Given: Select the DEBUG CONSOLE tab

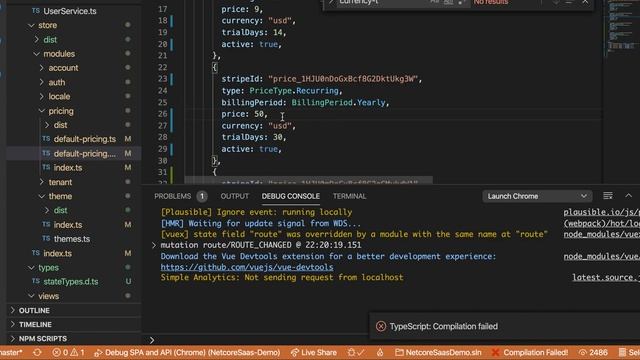Looking at the screenshot, I should [291, 196].
